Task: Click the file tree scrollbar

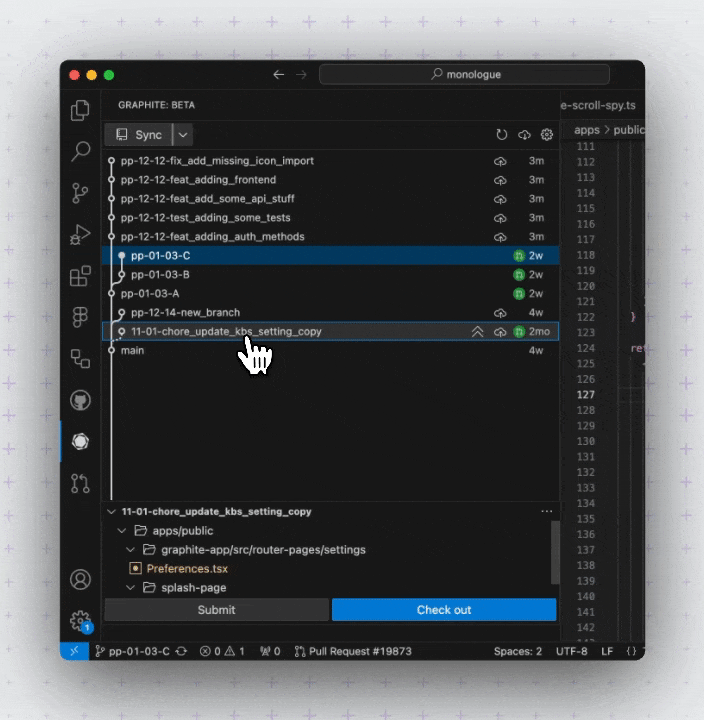Action: tap(555, 552)
